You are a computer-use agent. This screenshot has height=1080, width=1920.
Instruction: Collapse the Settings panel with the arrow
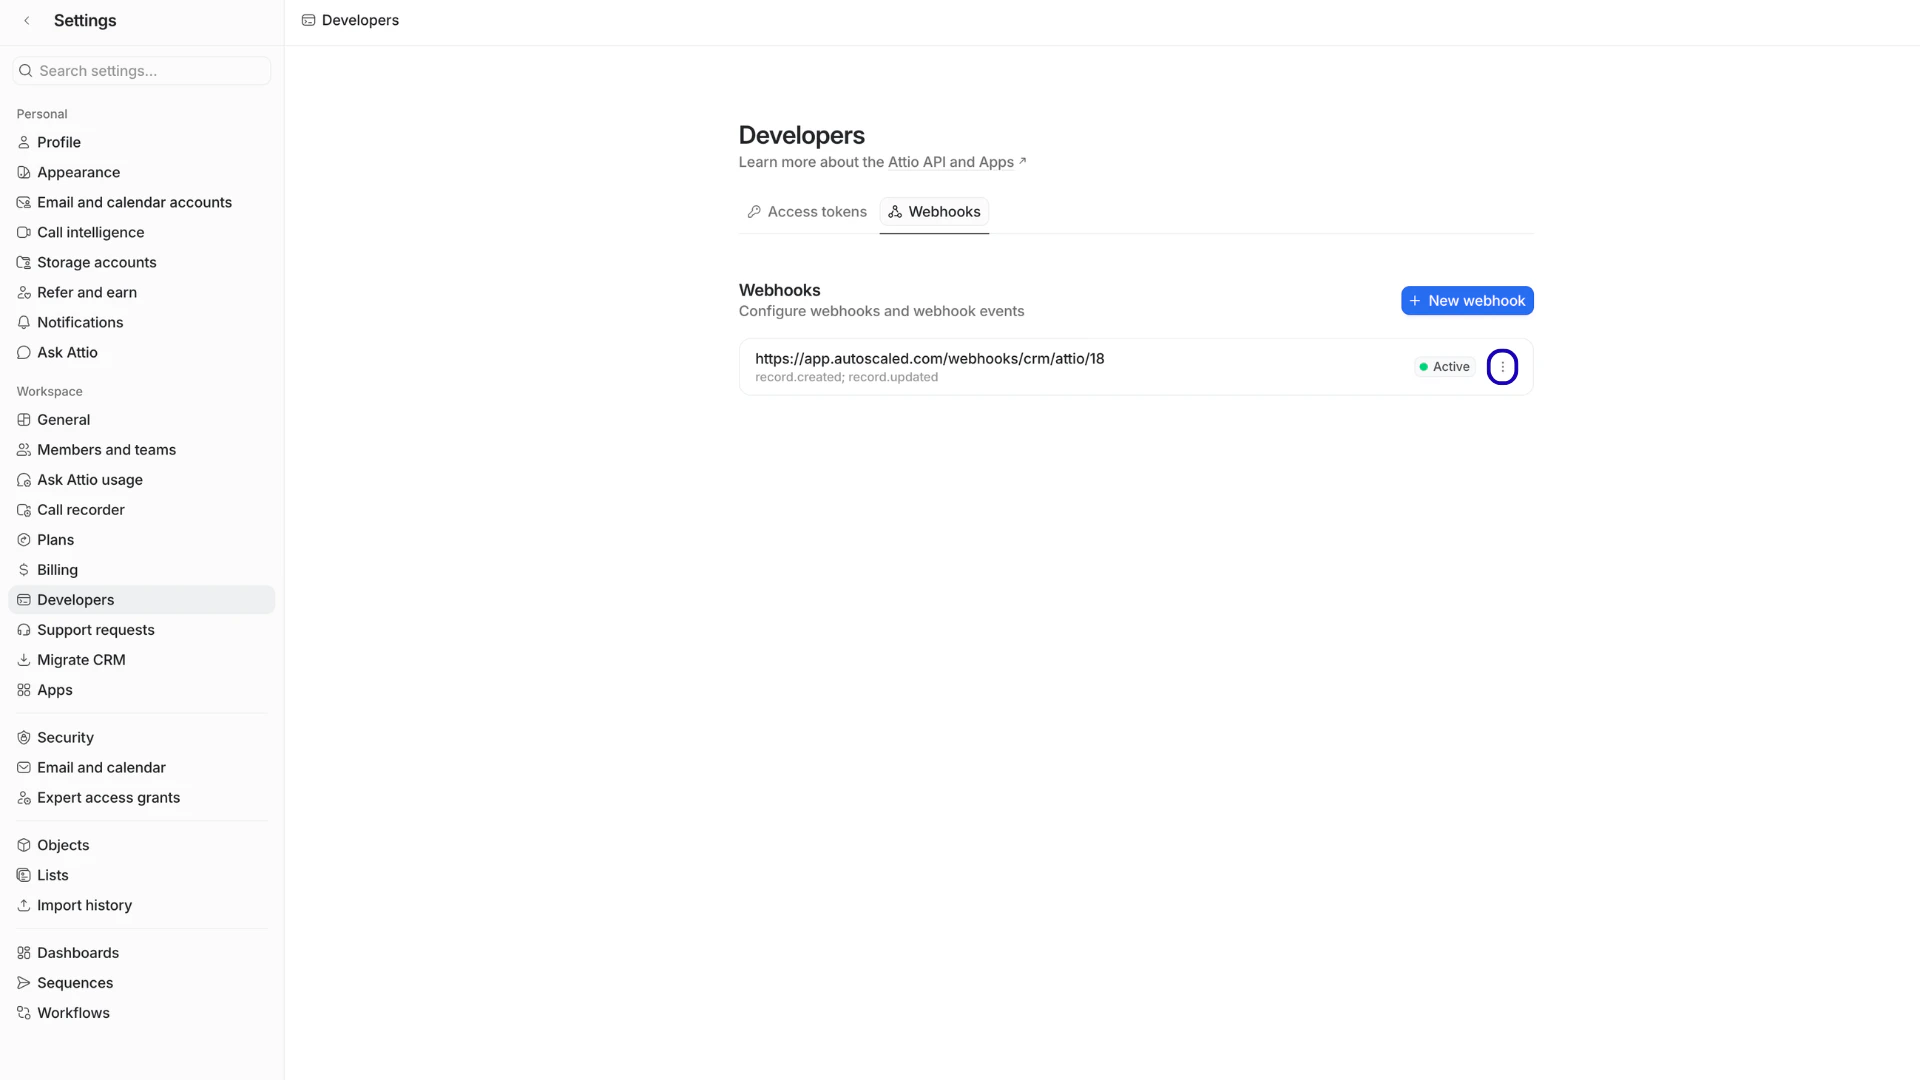coord(26,20)
